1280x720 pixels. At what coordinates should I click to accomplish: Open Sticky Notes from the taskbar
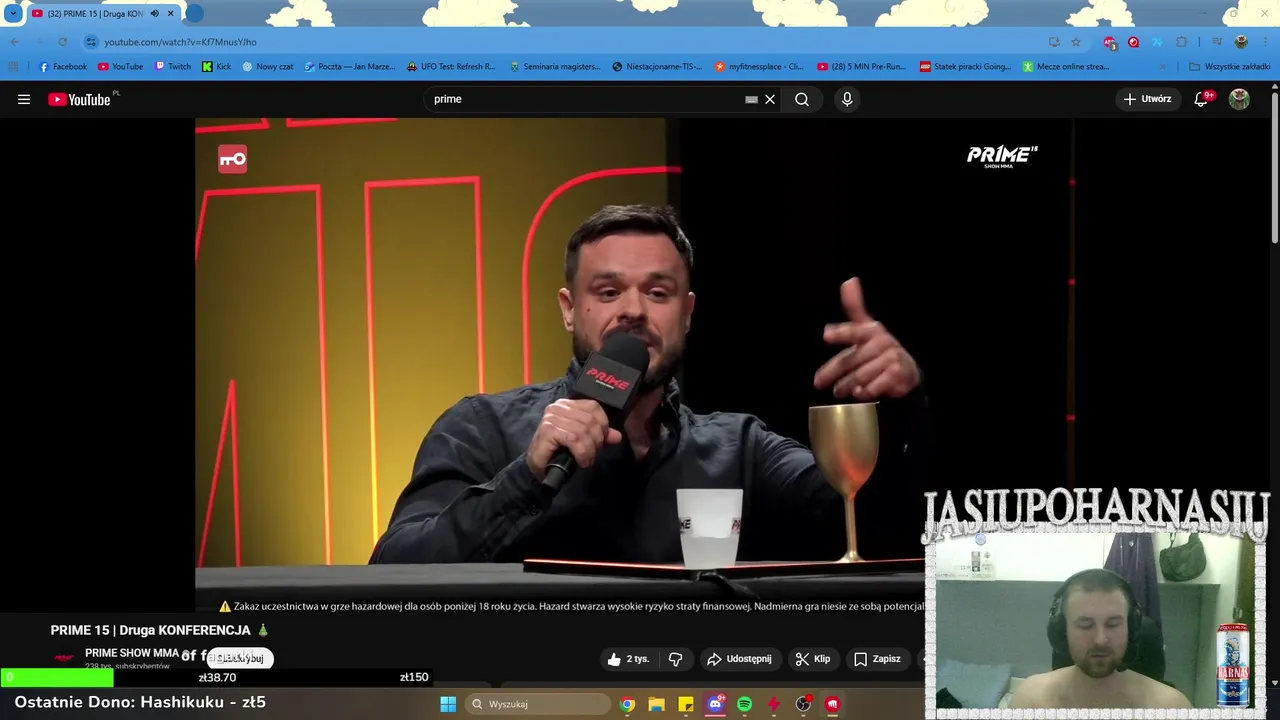coord(686,704)
